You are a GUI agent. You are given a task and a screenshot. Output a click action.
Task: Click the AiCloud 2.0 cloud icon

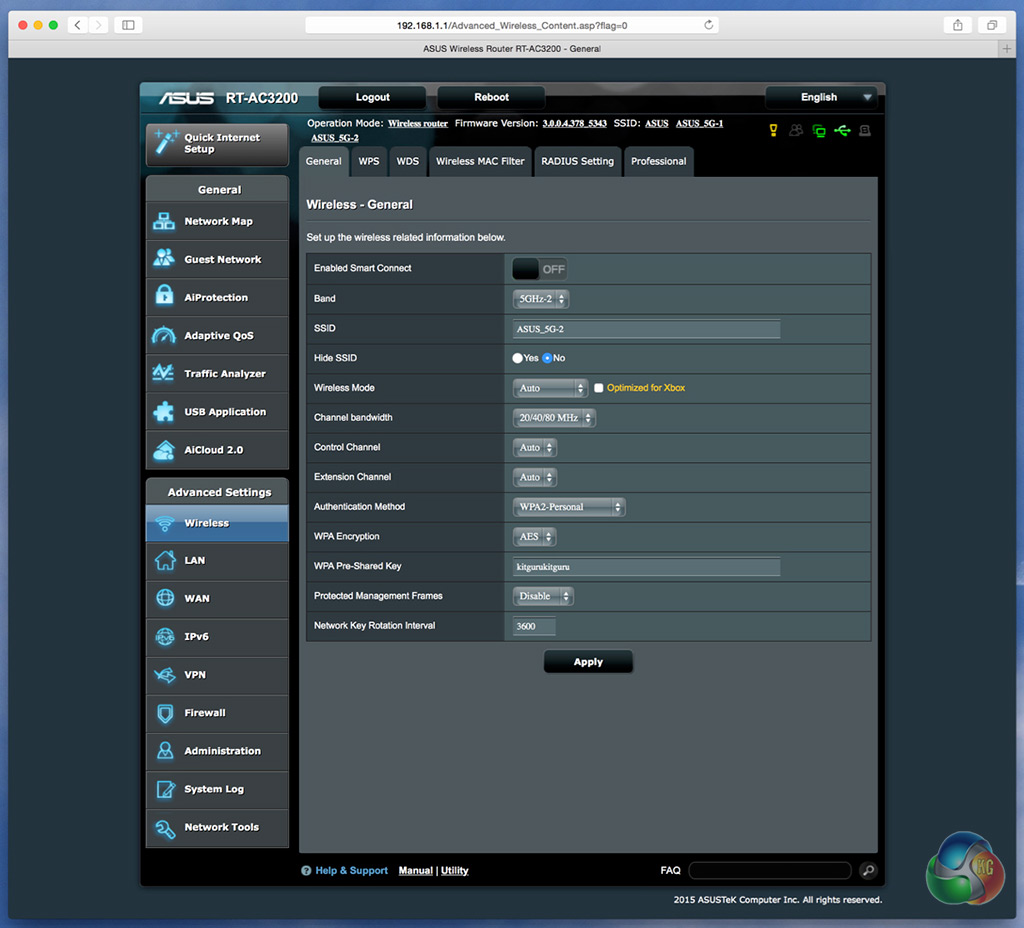(164, 450)
